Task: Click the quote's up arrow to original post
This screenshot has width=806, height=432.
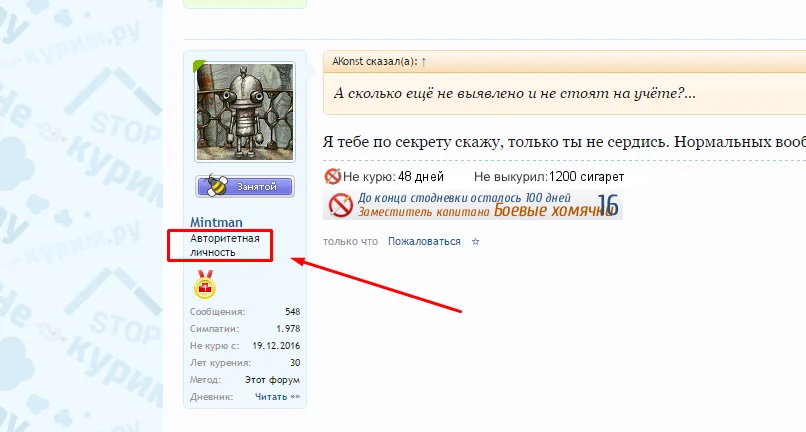Action: coord(424,62)
